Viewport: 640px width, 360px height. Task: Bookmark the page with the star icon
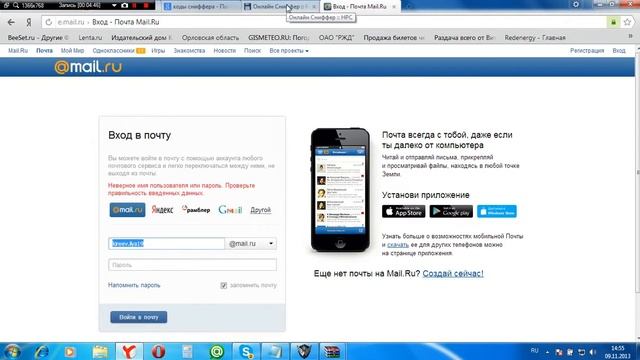point(627,22)
